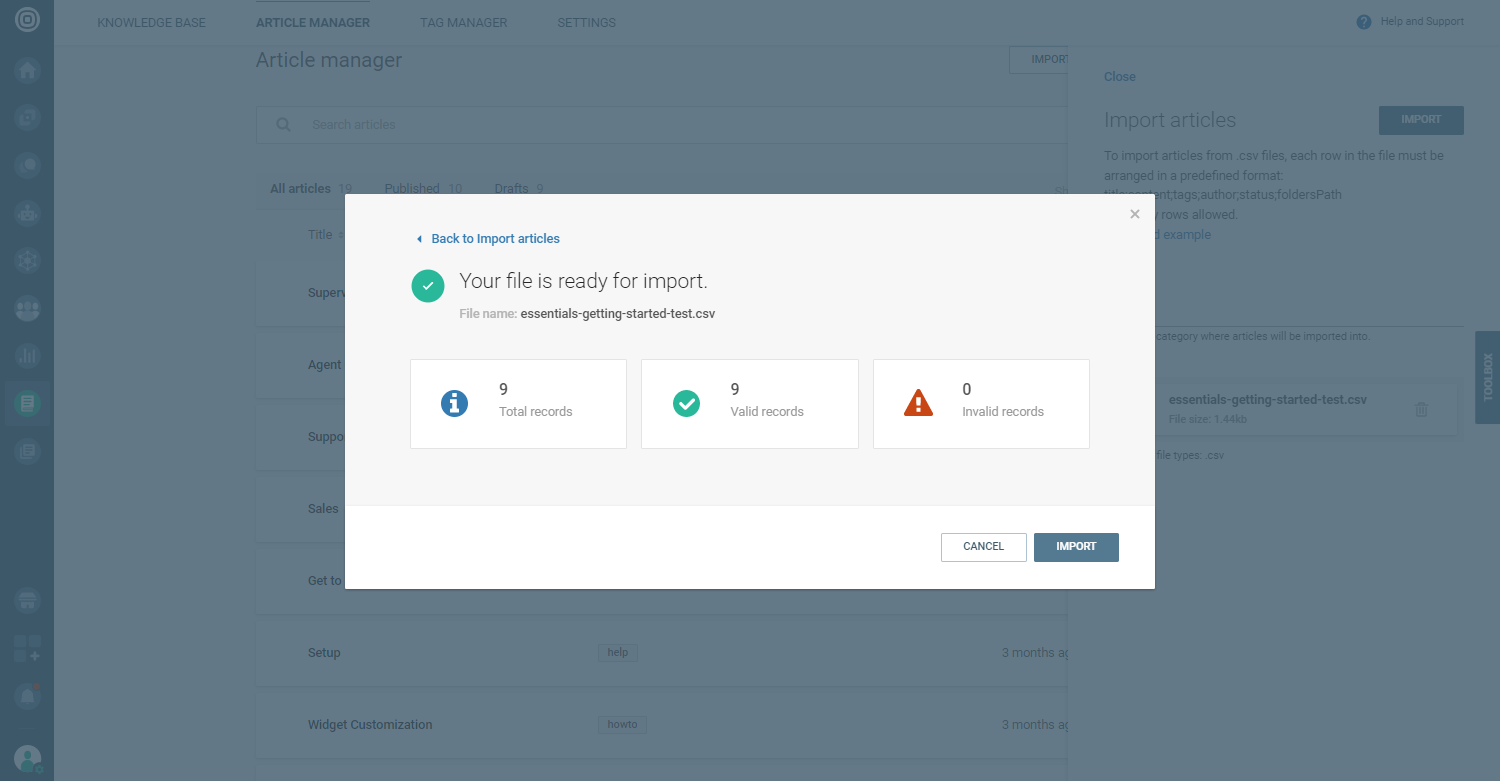Click the 'howto' tag on Widget Customization
The width and height of the screenshot is (1500, 781).
622,725
